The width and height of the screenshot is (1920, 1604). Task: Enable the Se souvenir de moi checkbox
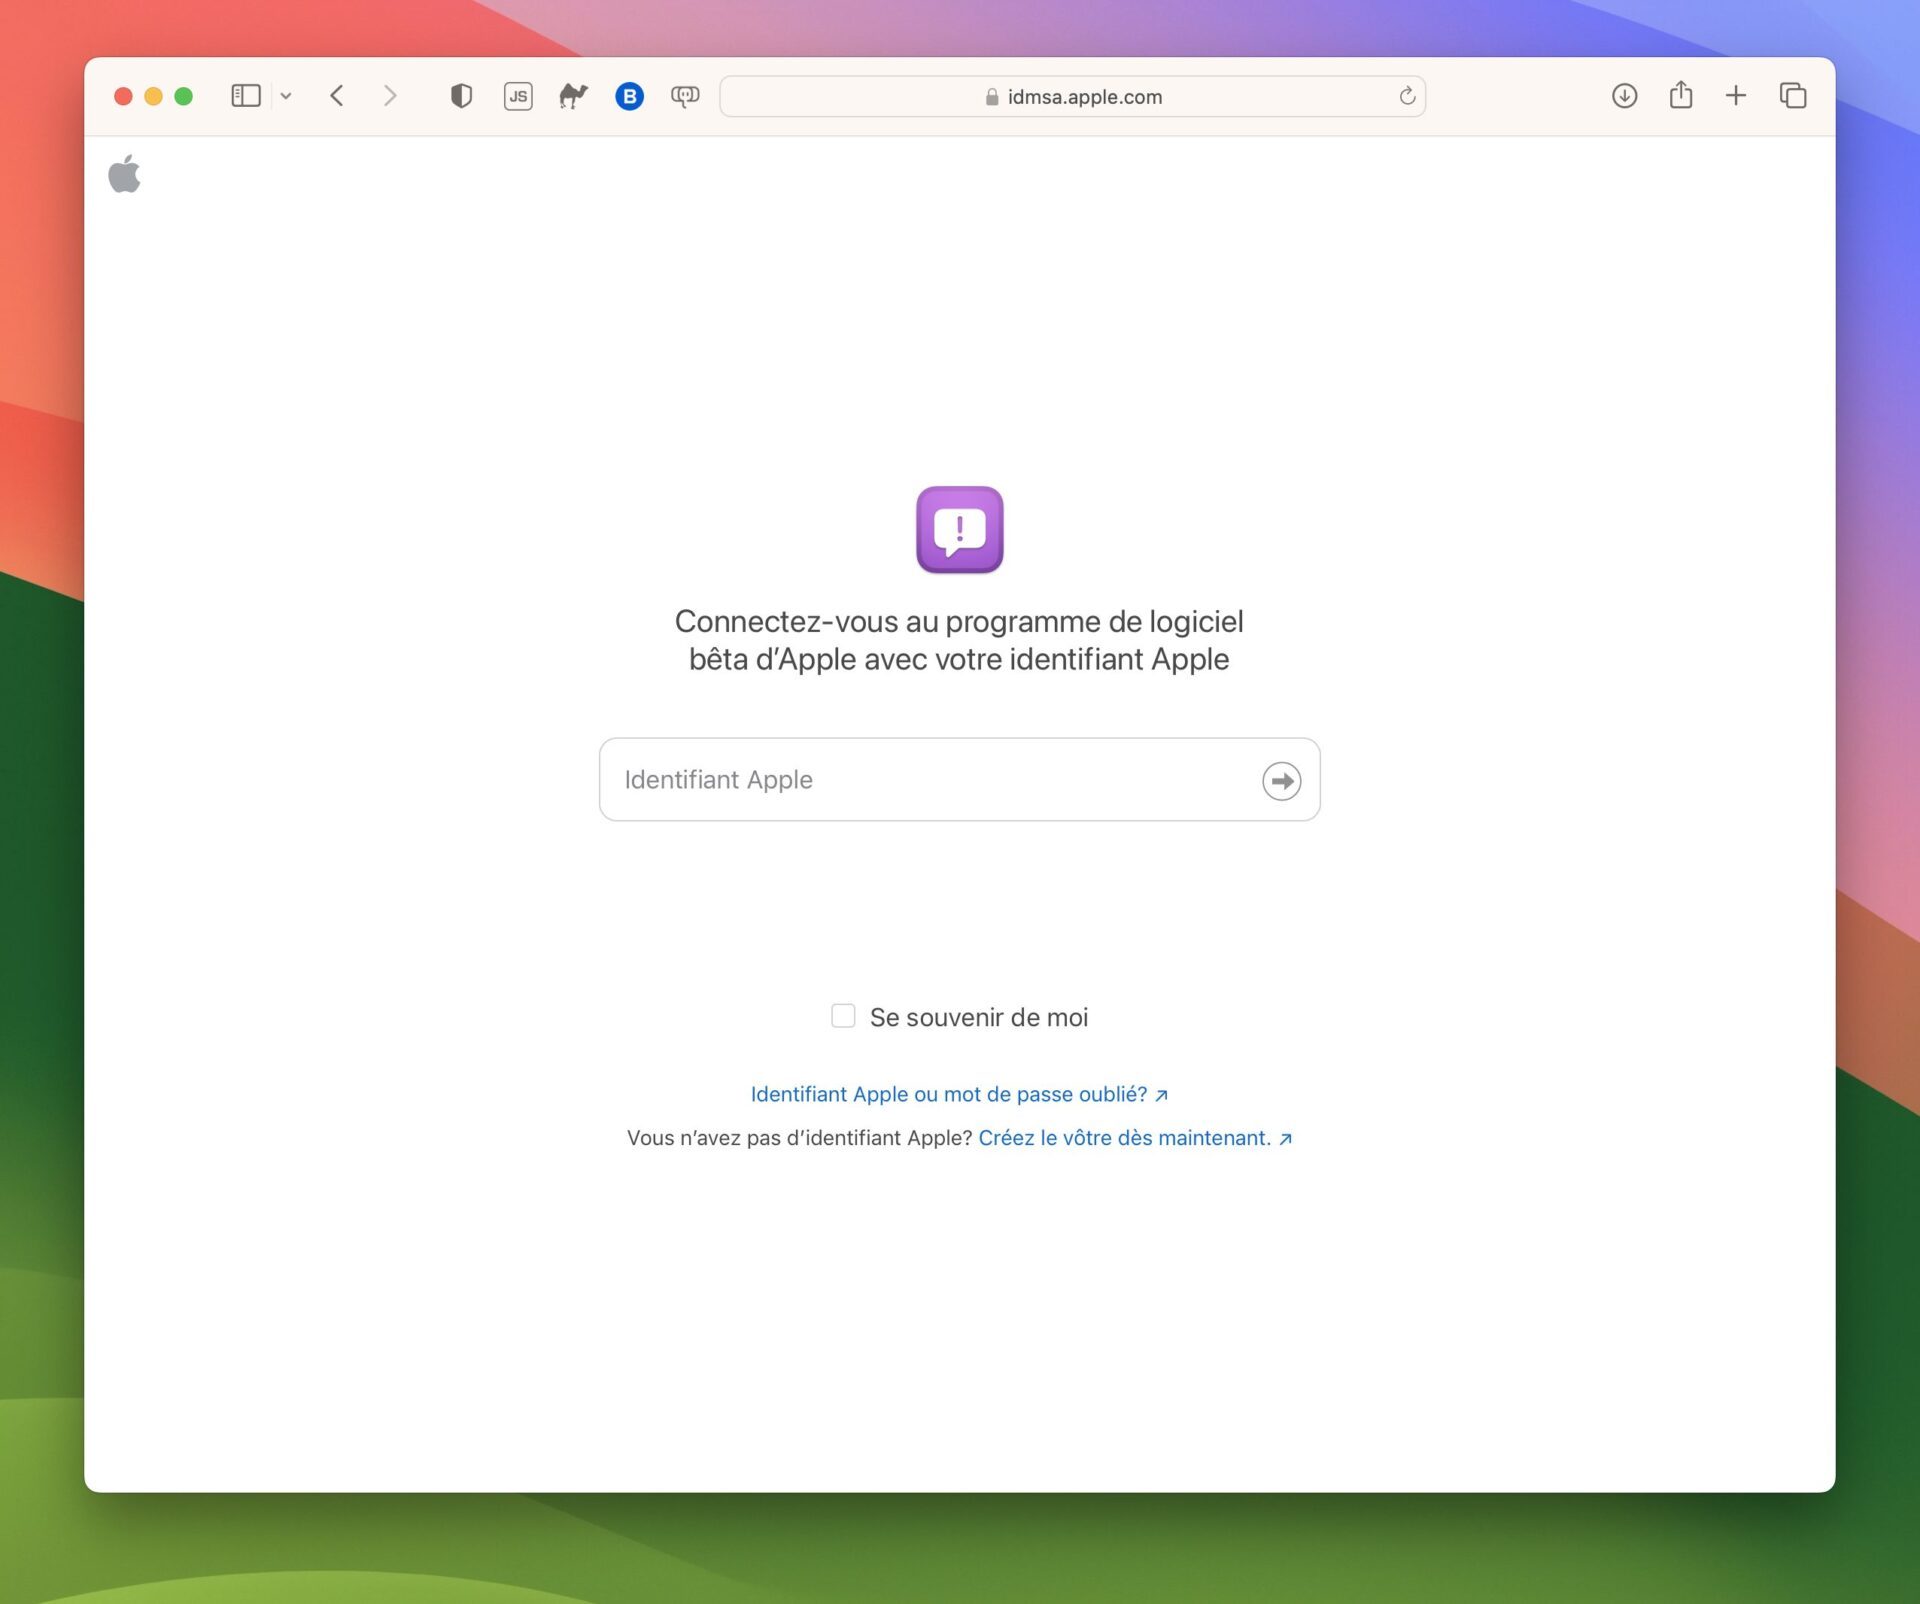(x=843, y=1016)
